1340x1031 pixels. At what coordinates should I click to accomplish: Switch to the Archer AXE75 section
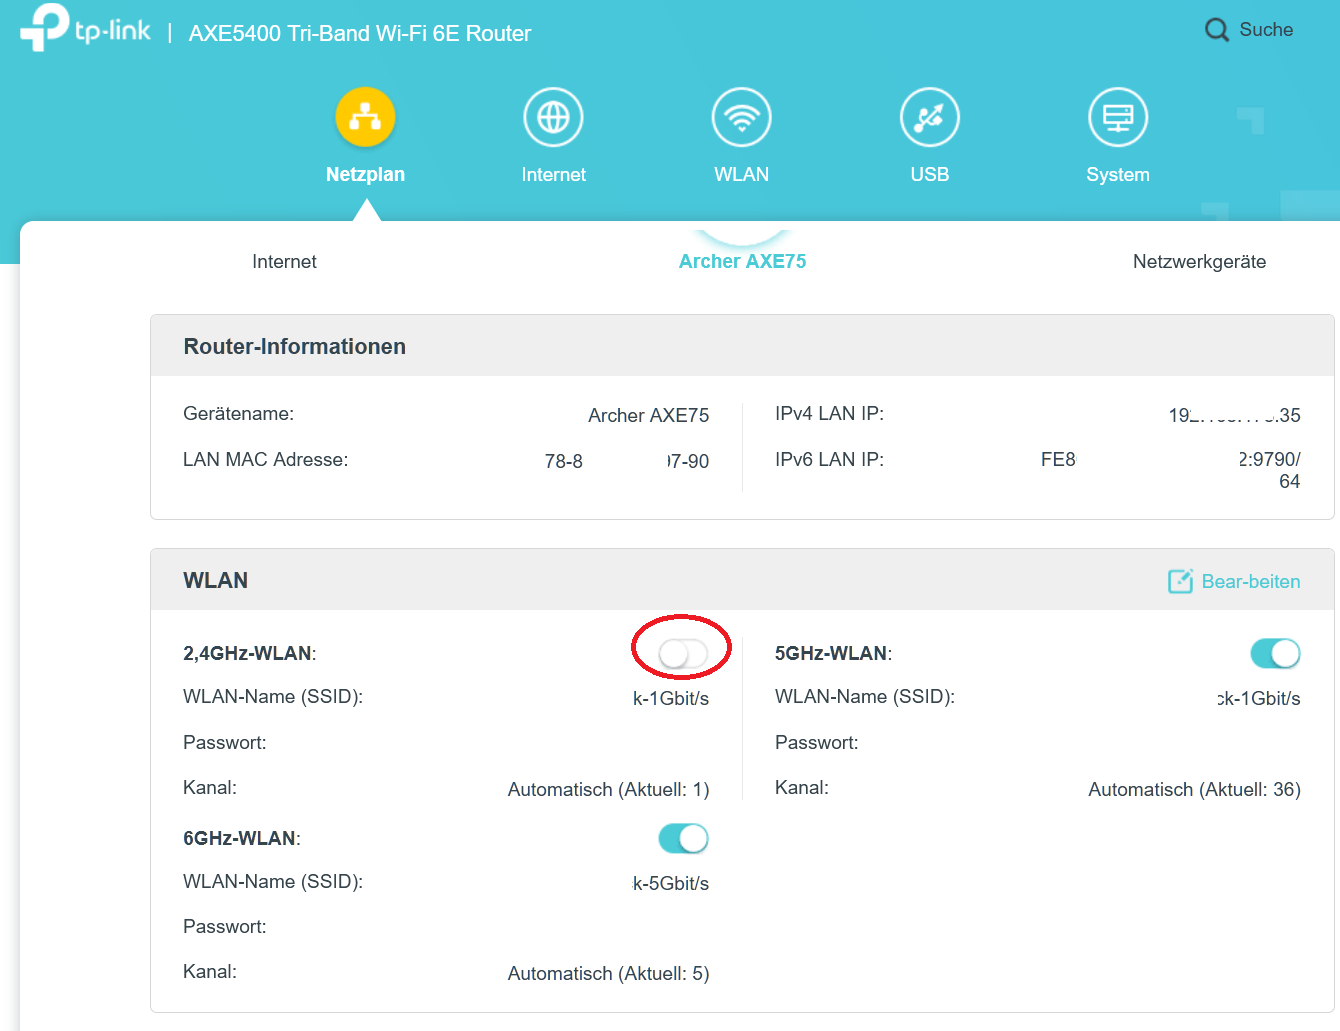[x=742, y=261]
